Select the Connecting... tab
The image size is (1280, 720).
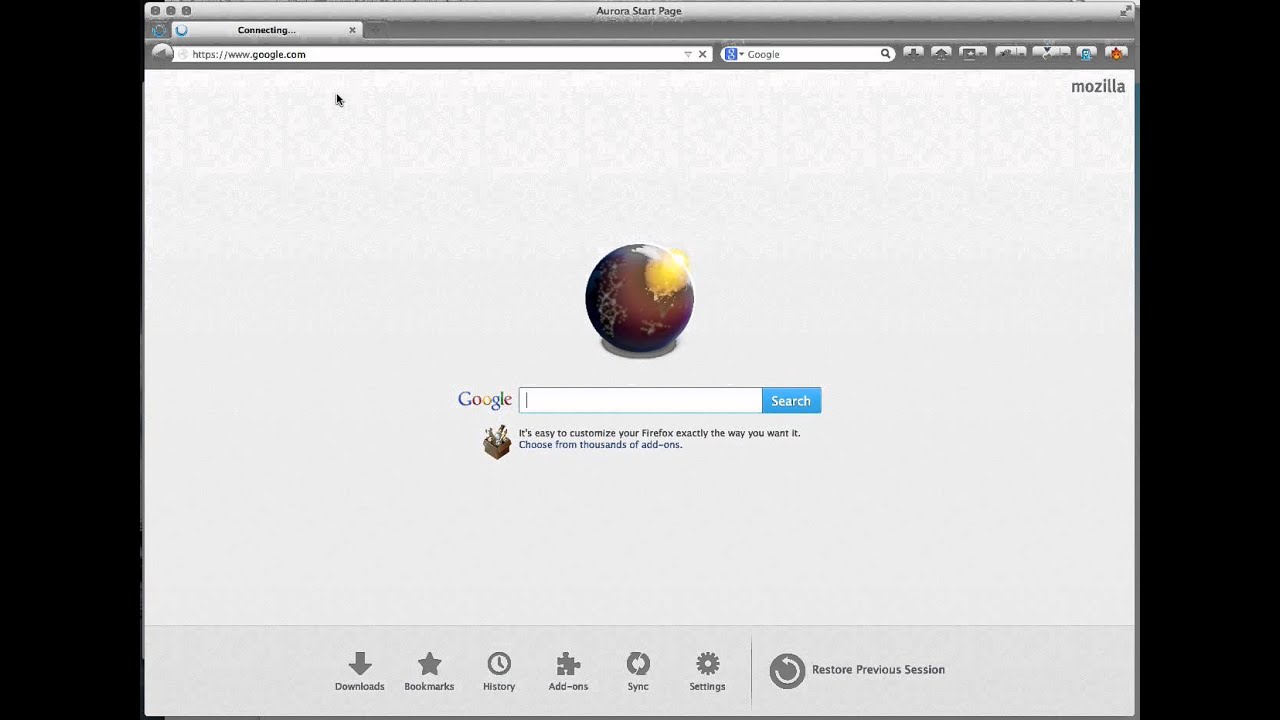(x=266, y=30)
